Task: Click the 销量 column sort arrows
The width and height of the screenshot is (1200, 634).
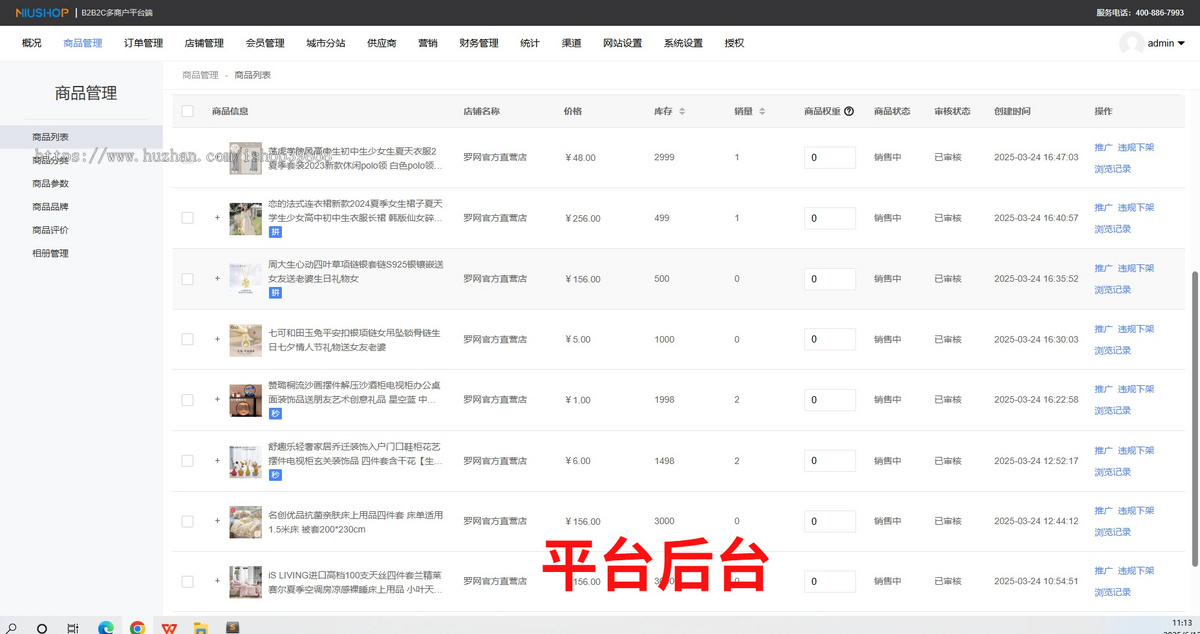Action: tap(762, 111)
